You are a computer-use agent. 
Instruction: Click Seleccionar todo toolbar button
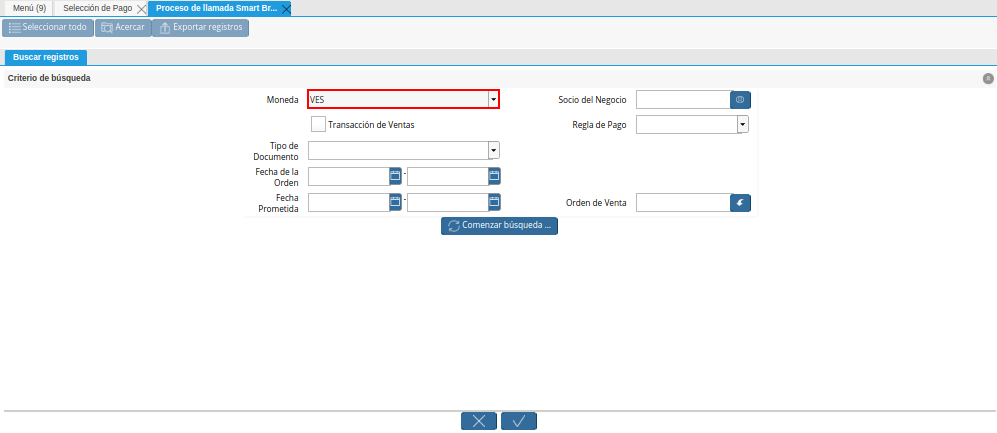coord(48,28)
